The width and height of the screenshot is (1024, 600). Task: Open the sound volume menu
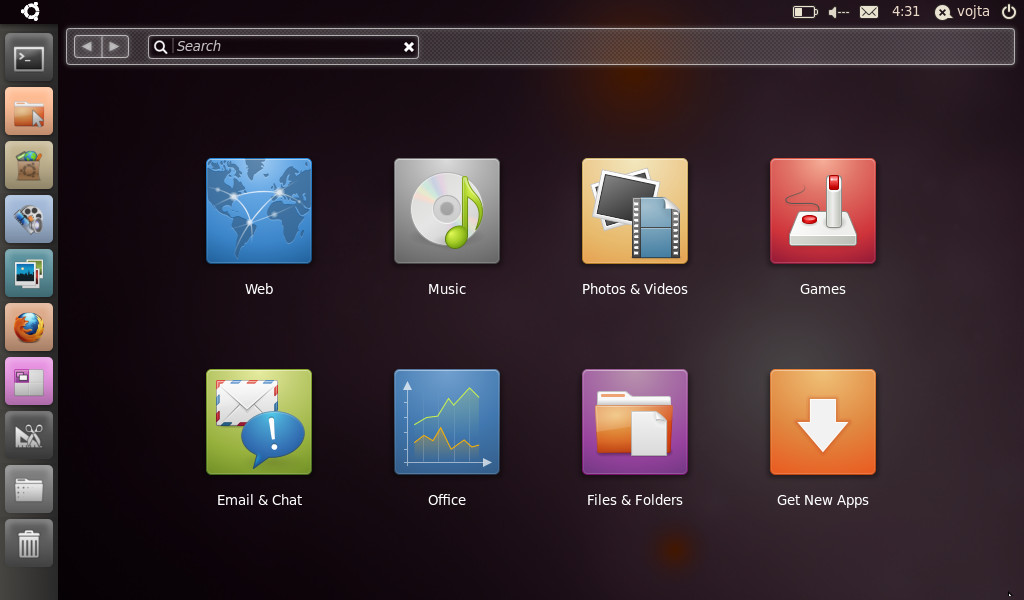(838, 12)
